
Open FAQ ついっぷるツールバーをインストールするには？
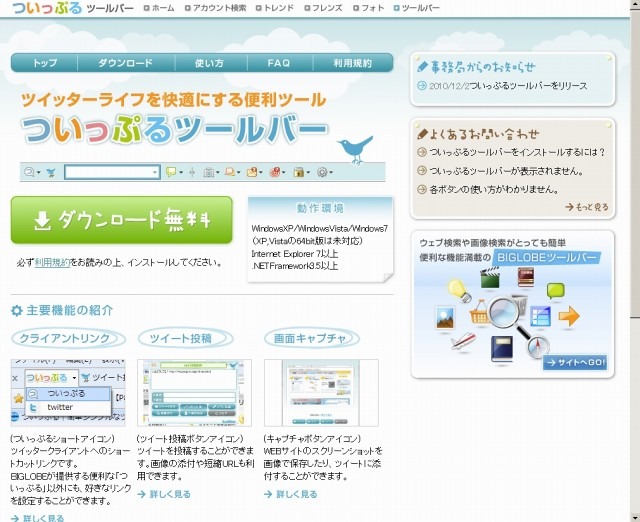tap(511, 152)
